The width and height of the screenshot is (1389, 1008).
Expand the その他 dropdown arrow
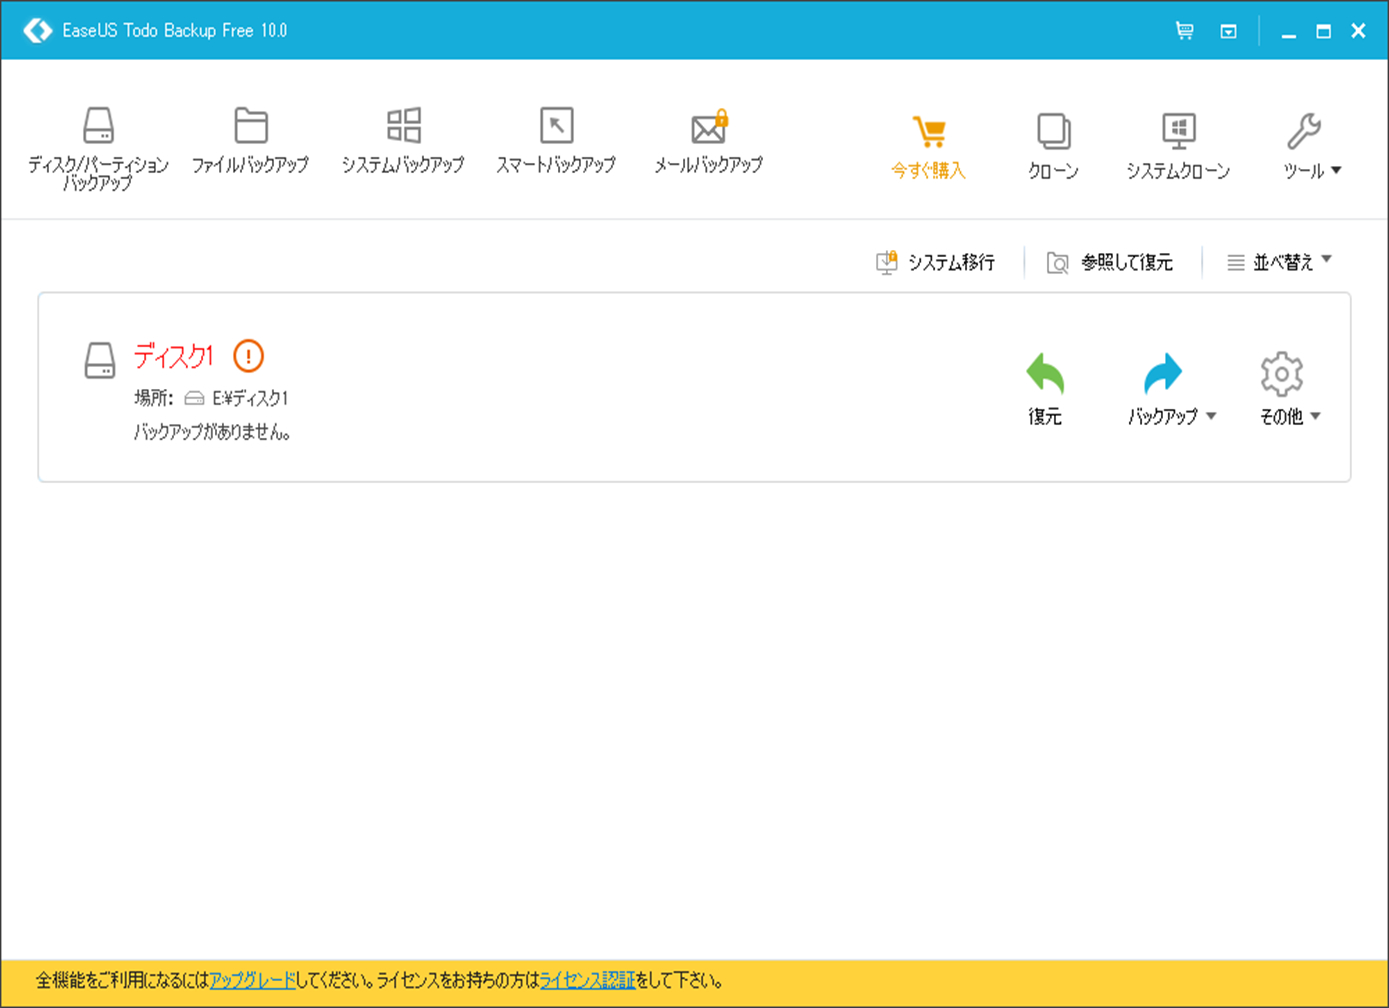1315,416
